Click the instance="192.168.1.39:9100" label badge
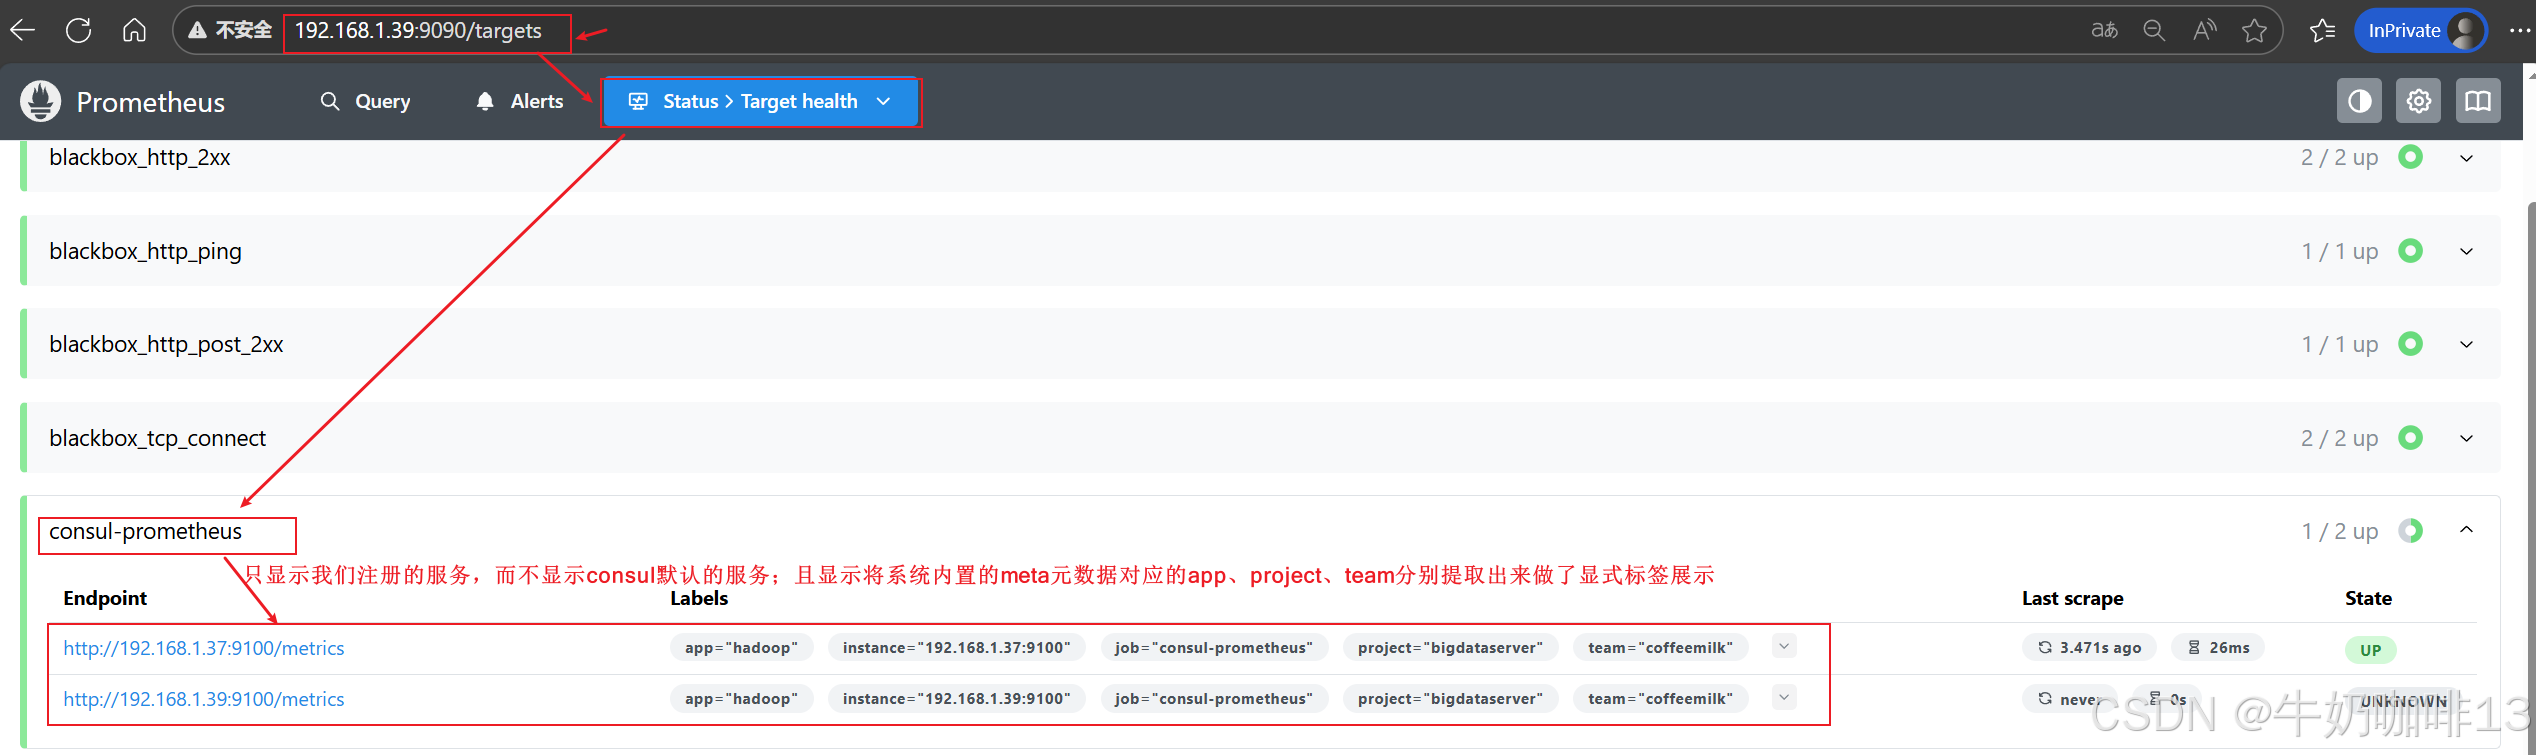Screen dimensions: 2536x755 (957, 699)
